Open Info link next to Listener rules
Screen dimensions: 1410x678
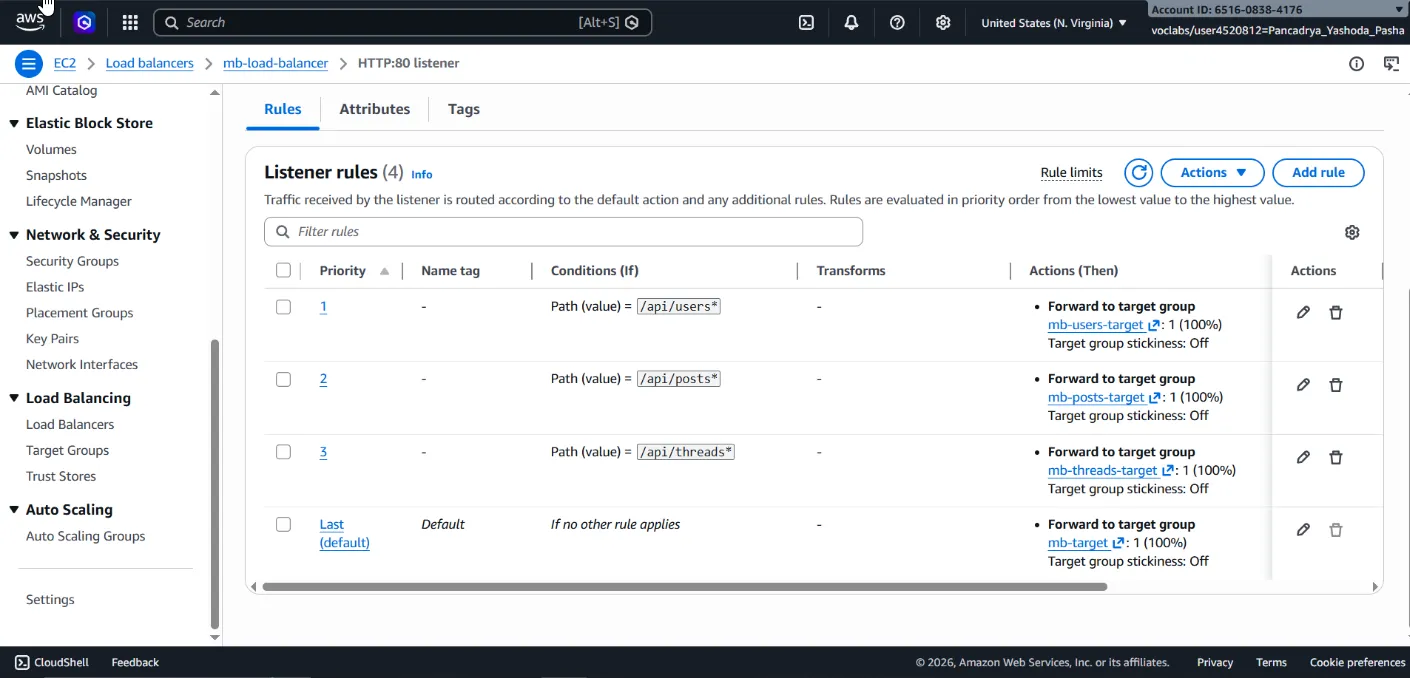pyautogui.click(x=422, y=174)
